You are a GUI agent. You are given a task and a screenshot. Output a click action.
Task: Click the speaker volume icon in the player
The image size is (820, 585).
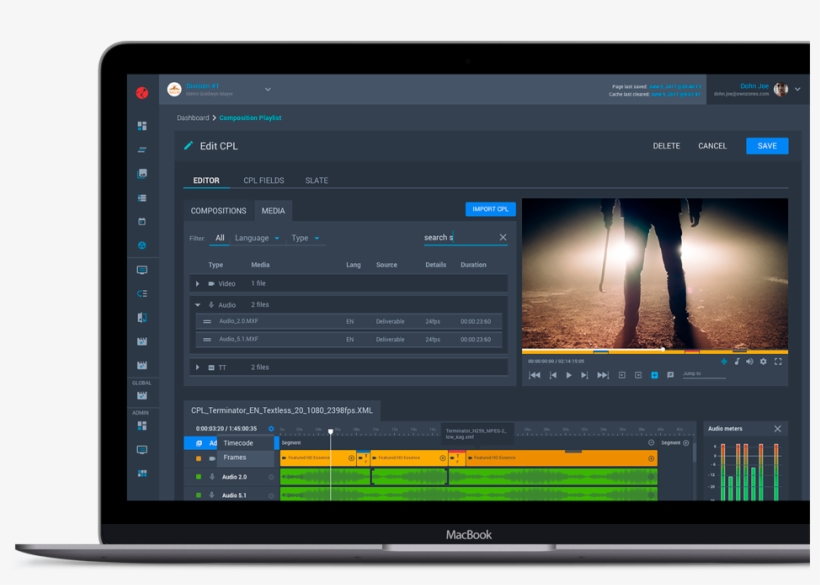(x=750, y=362)
